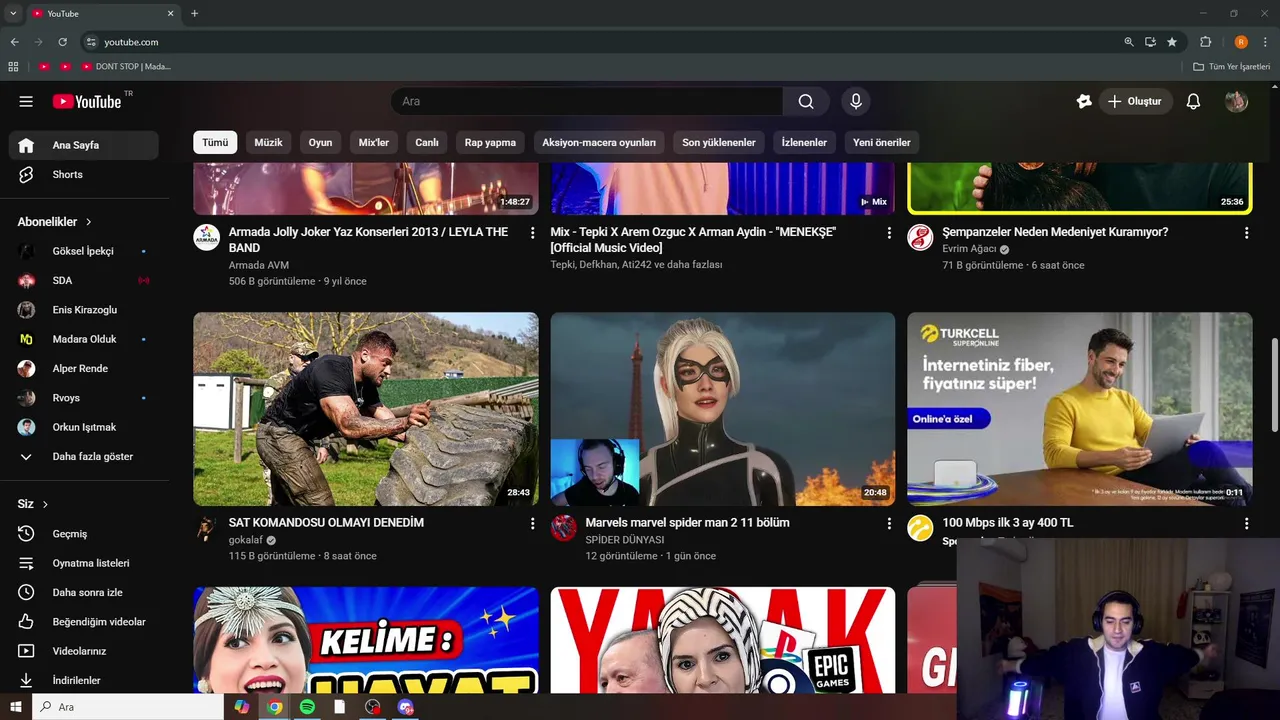Open Shorts in sidebar
Viewport: 1280px width, 720px height.
click(84, 174)
